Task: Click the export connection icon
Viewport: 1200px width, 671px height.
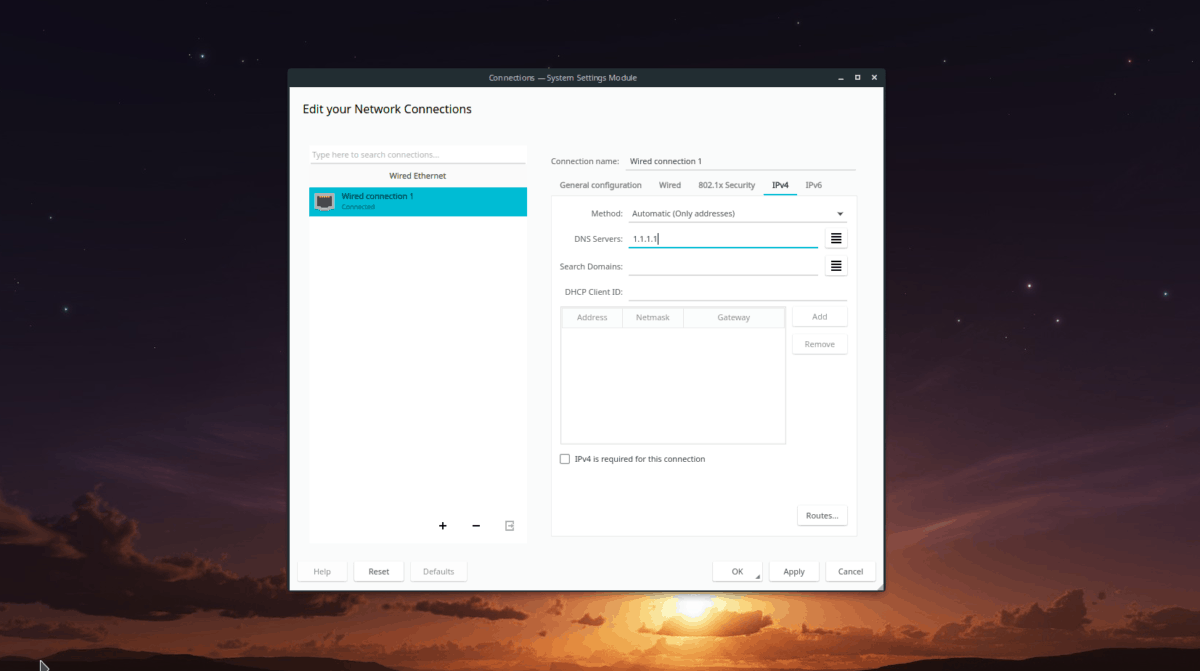Action: pos(509,526)
